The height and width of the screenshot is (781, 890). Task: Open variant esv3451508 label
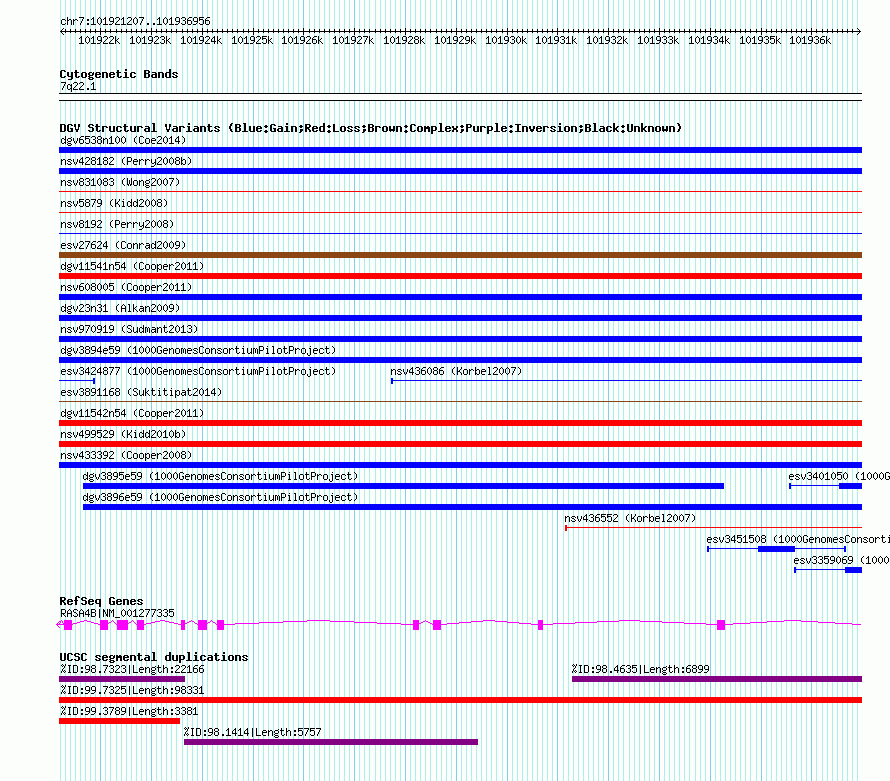pos(798,539)
